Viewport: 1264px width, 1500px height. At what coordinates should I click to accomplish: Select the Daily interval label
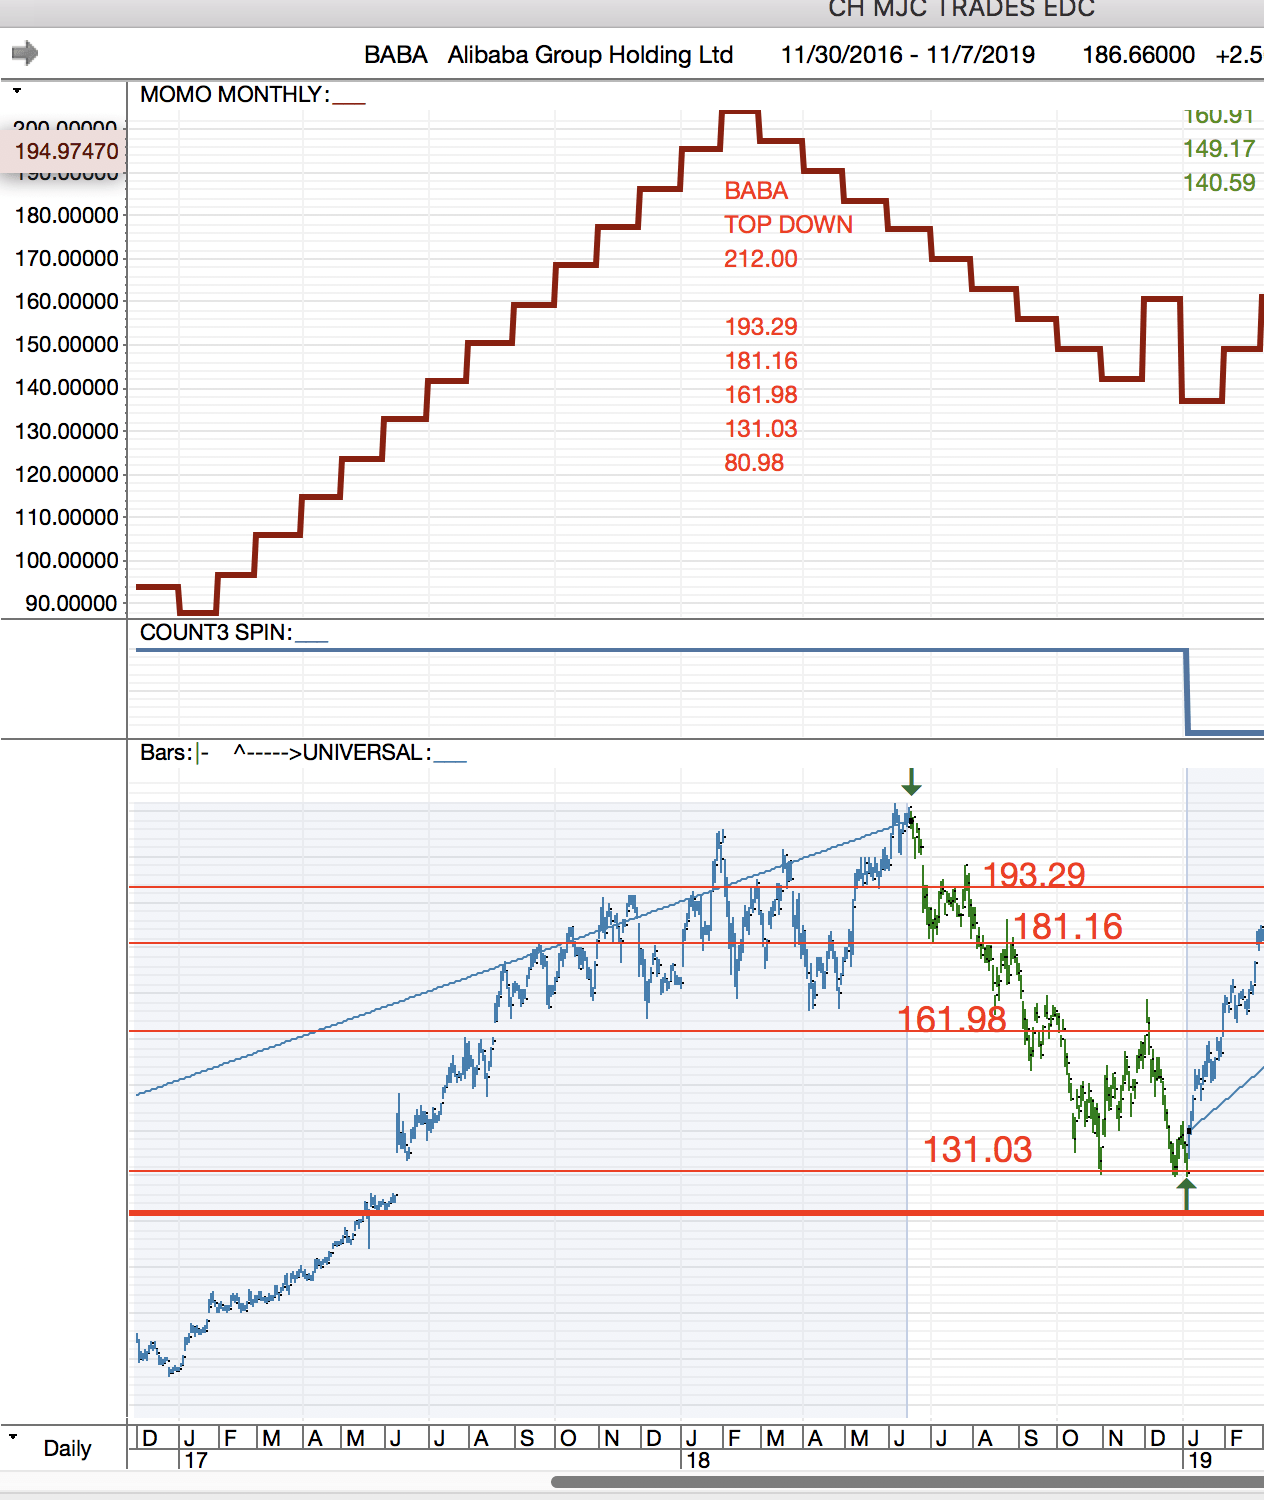tap(67, 1448)
